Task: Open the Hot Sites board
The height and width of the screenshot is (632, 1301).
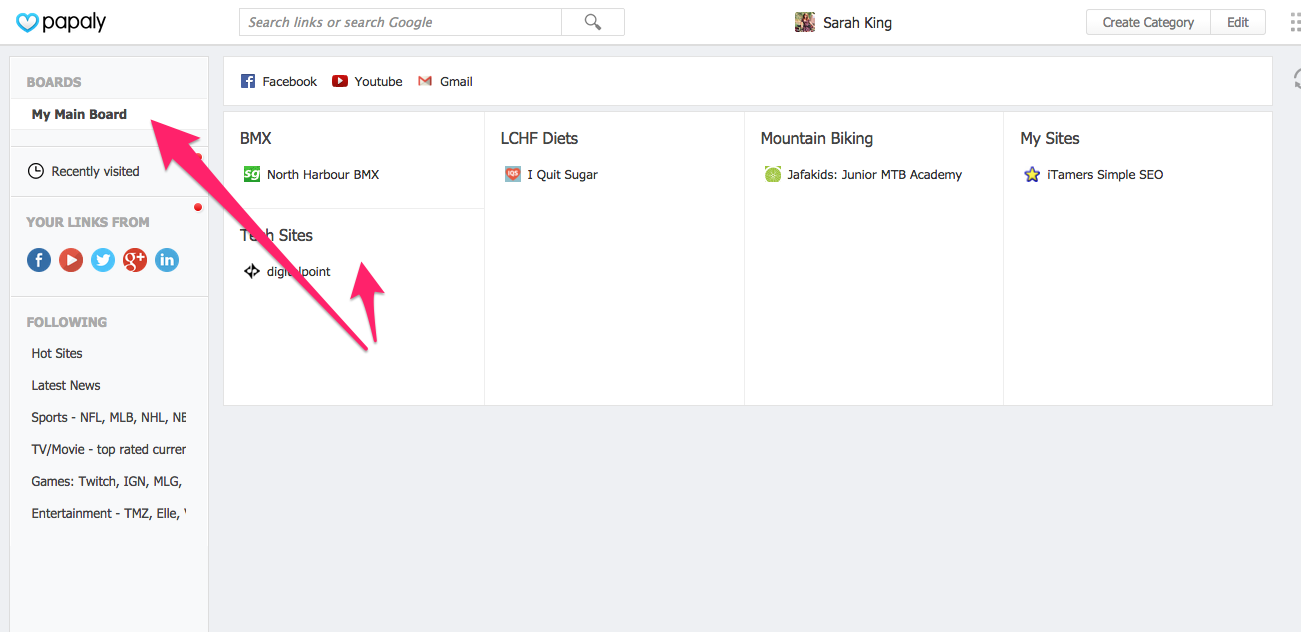Action: coord(57,353)
